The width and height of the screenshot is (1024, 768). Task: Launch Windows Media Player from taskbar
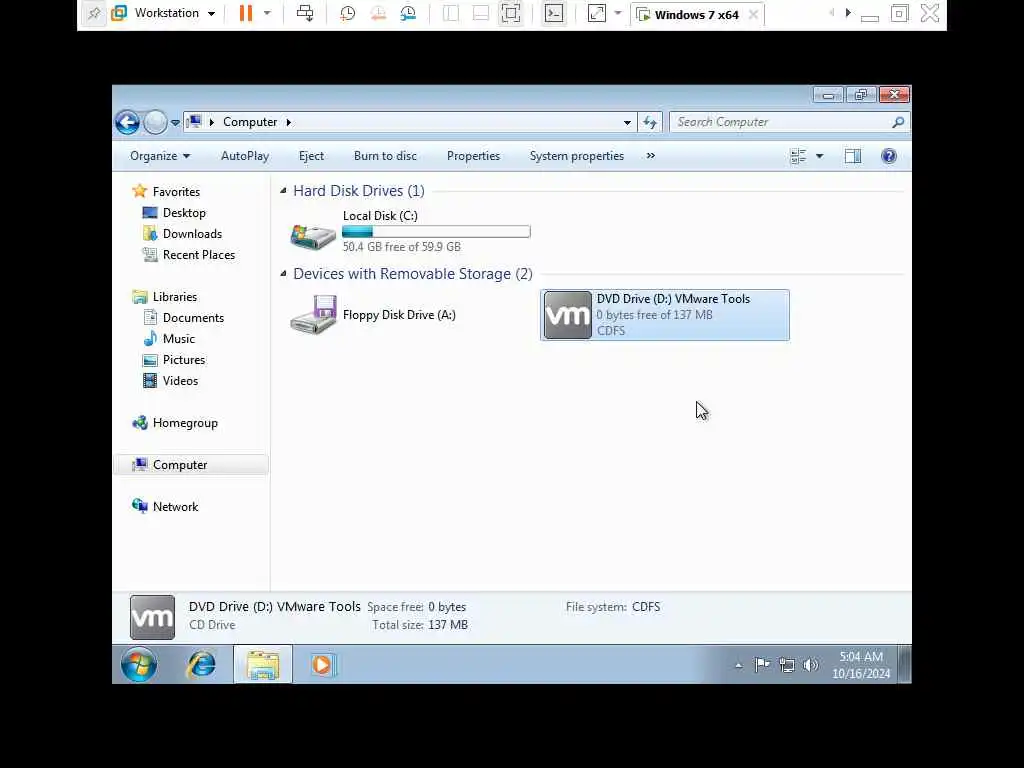click(x=321, y=665)
